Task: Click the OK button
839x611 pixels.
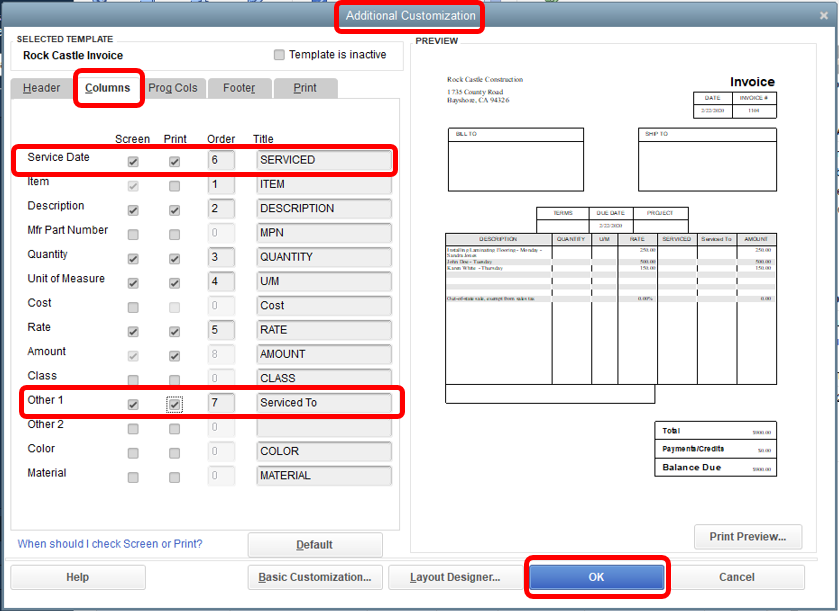Action: click(597, 577)
